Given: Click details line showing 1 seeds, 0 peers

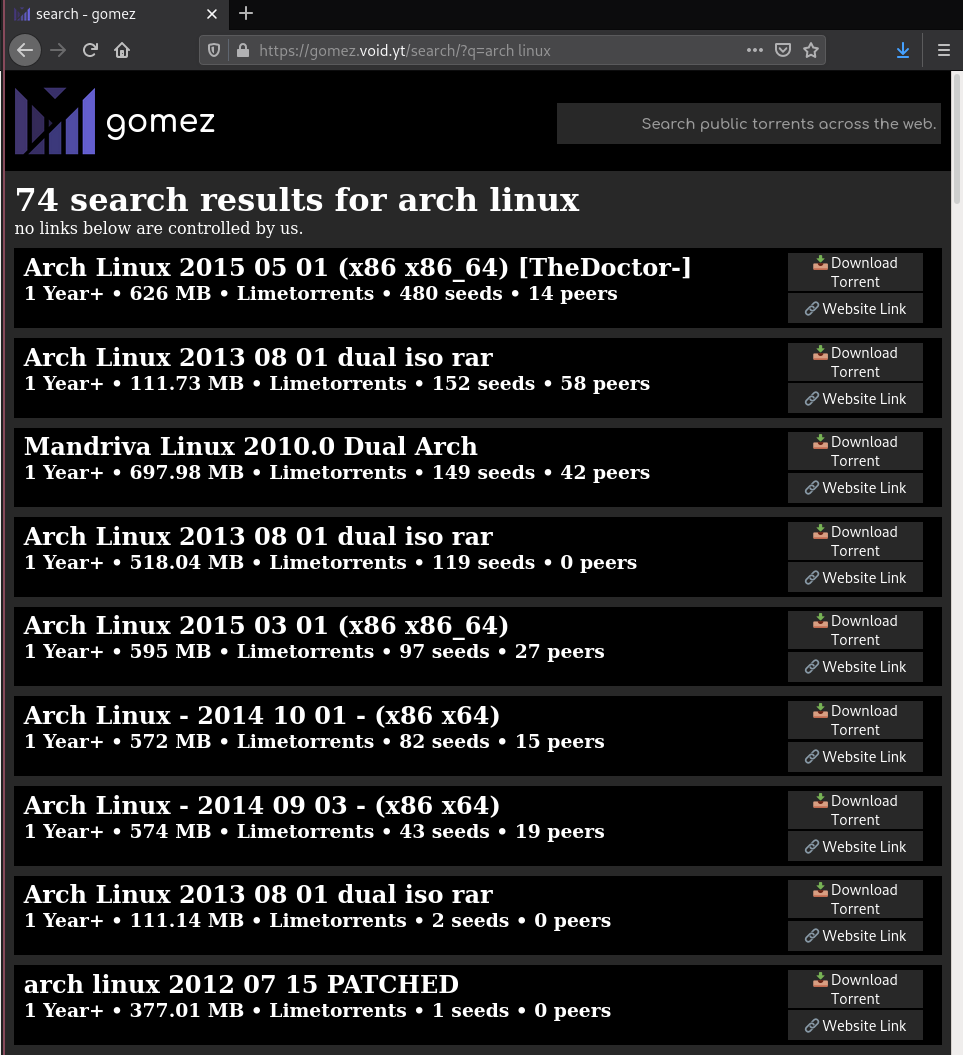Looking at the screenshot, I should [x=317, y=1011].
